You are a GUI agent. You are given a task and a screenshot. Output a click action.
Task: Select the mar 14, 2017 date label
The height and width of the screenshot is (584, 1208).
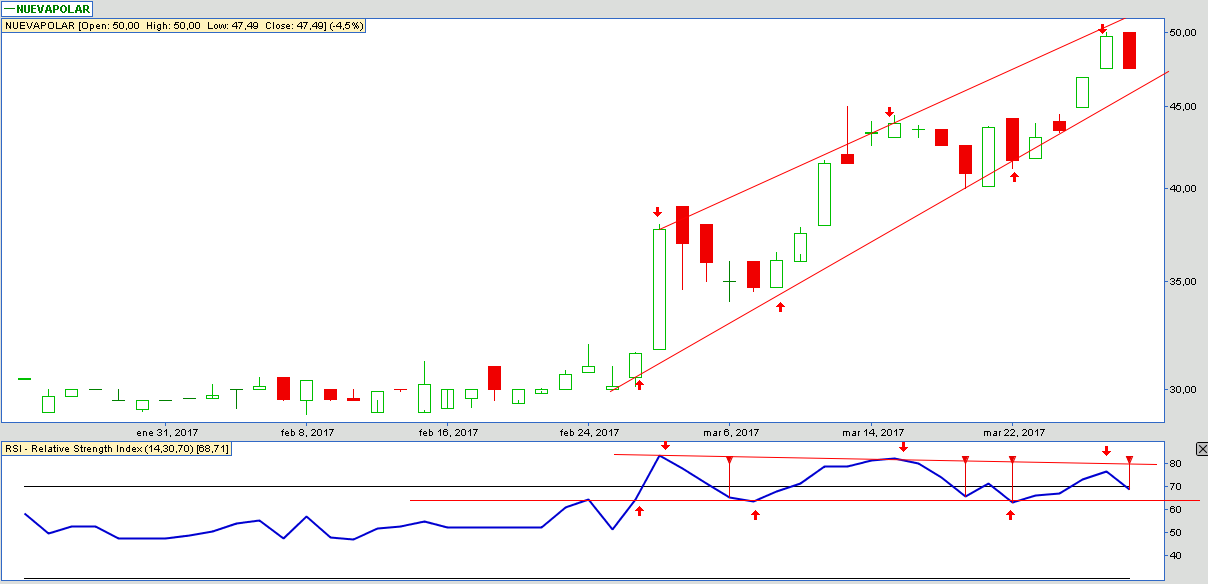pyautogui.click(x=873, y=432)
